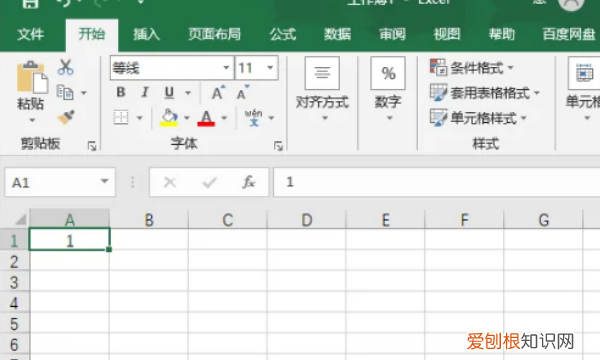This screenshot has height=360, width=600.
Task: Open font (字体) dialog launcher
Action: pos(278,146)
